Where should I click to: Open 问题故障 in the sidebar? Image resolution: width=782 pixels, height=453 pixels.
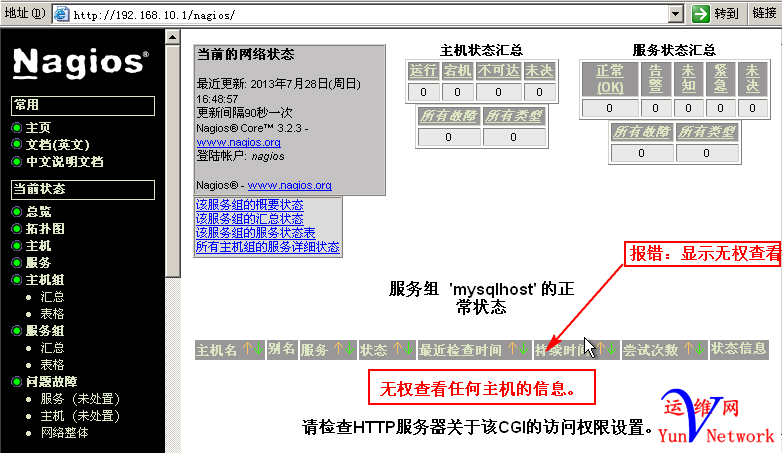pos(51,382)
